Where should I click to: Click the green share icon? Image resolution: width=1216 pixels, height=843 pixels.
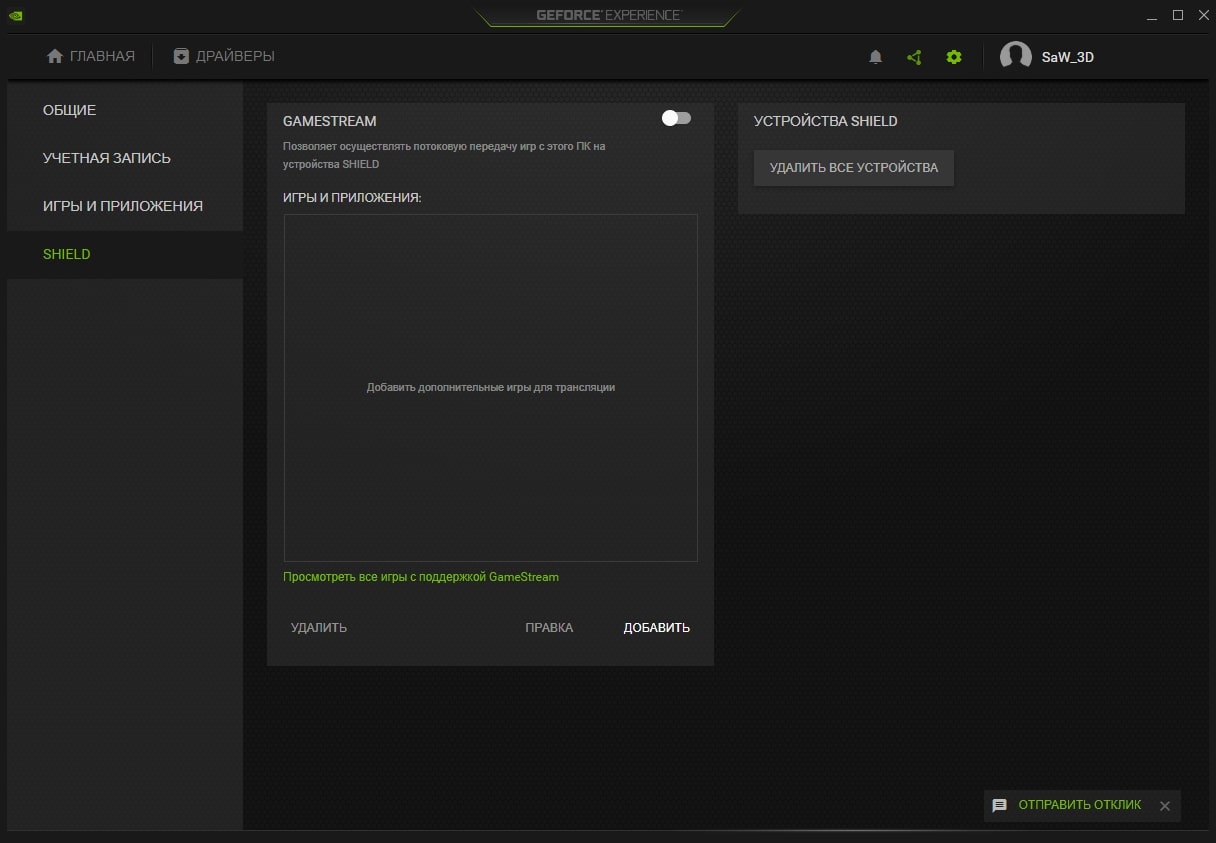pos(914,57)
